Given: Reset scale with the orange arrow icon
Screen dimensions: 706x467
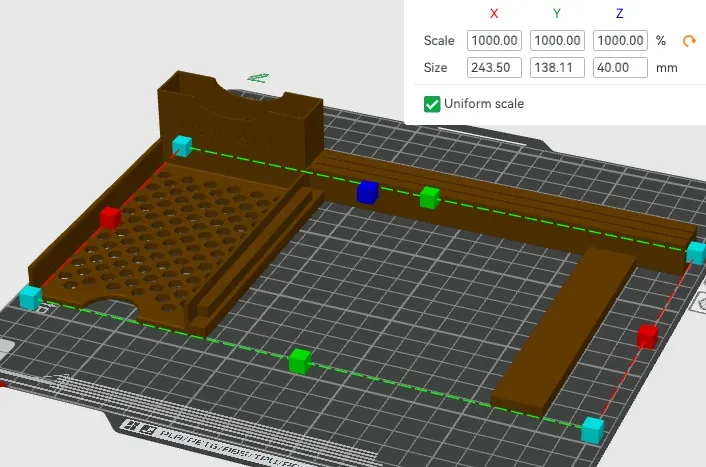Looking at the screenshot, I should 689,41.
